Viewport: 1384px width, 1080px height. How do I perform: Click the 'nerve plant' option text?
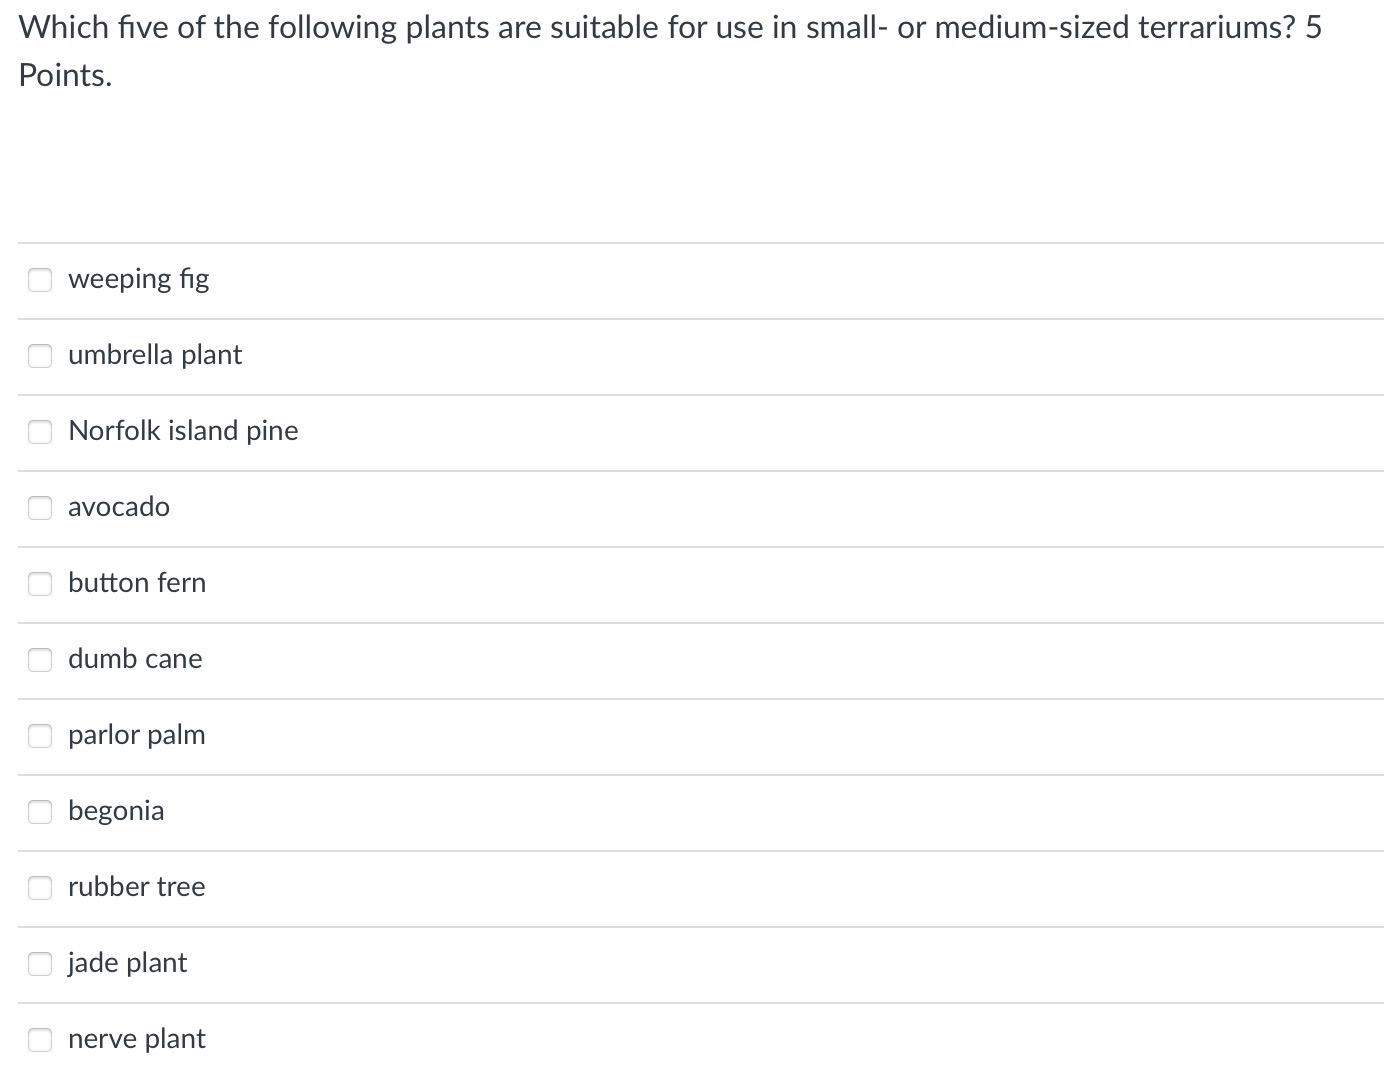[137, 1038]
